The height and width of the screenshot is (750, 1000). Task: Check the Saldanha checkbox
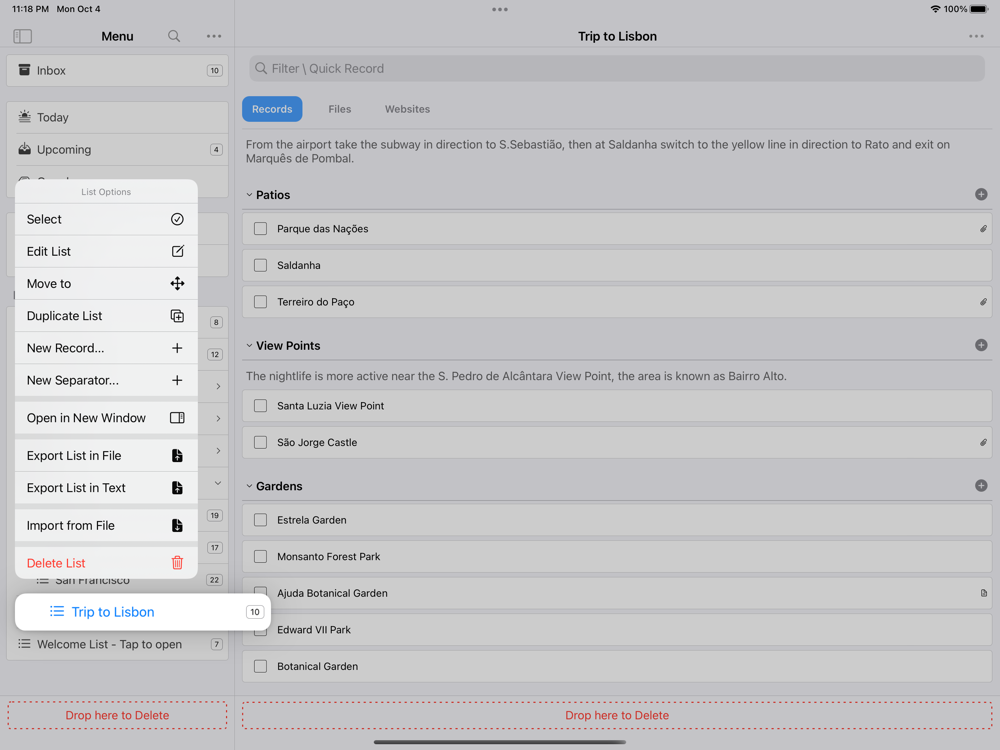(x=260, y=265)
